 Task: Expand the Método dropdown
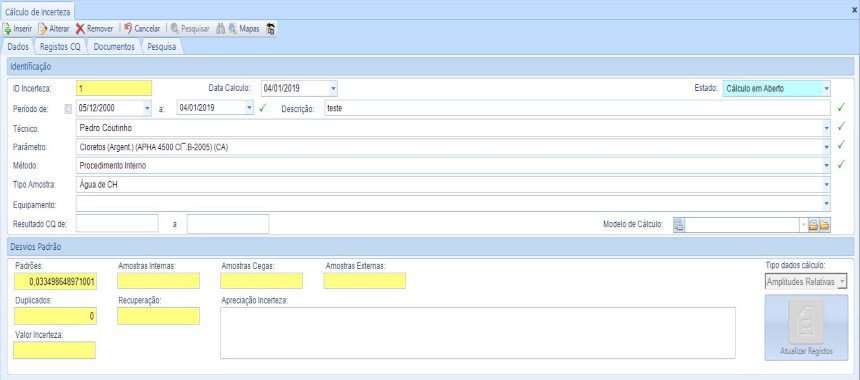click(827, 166)
